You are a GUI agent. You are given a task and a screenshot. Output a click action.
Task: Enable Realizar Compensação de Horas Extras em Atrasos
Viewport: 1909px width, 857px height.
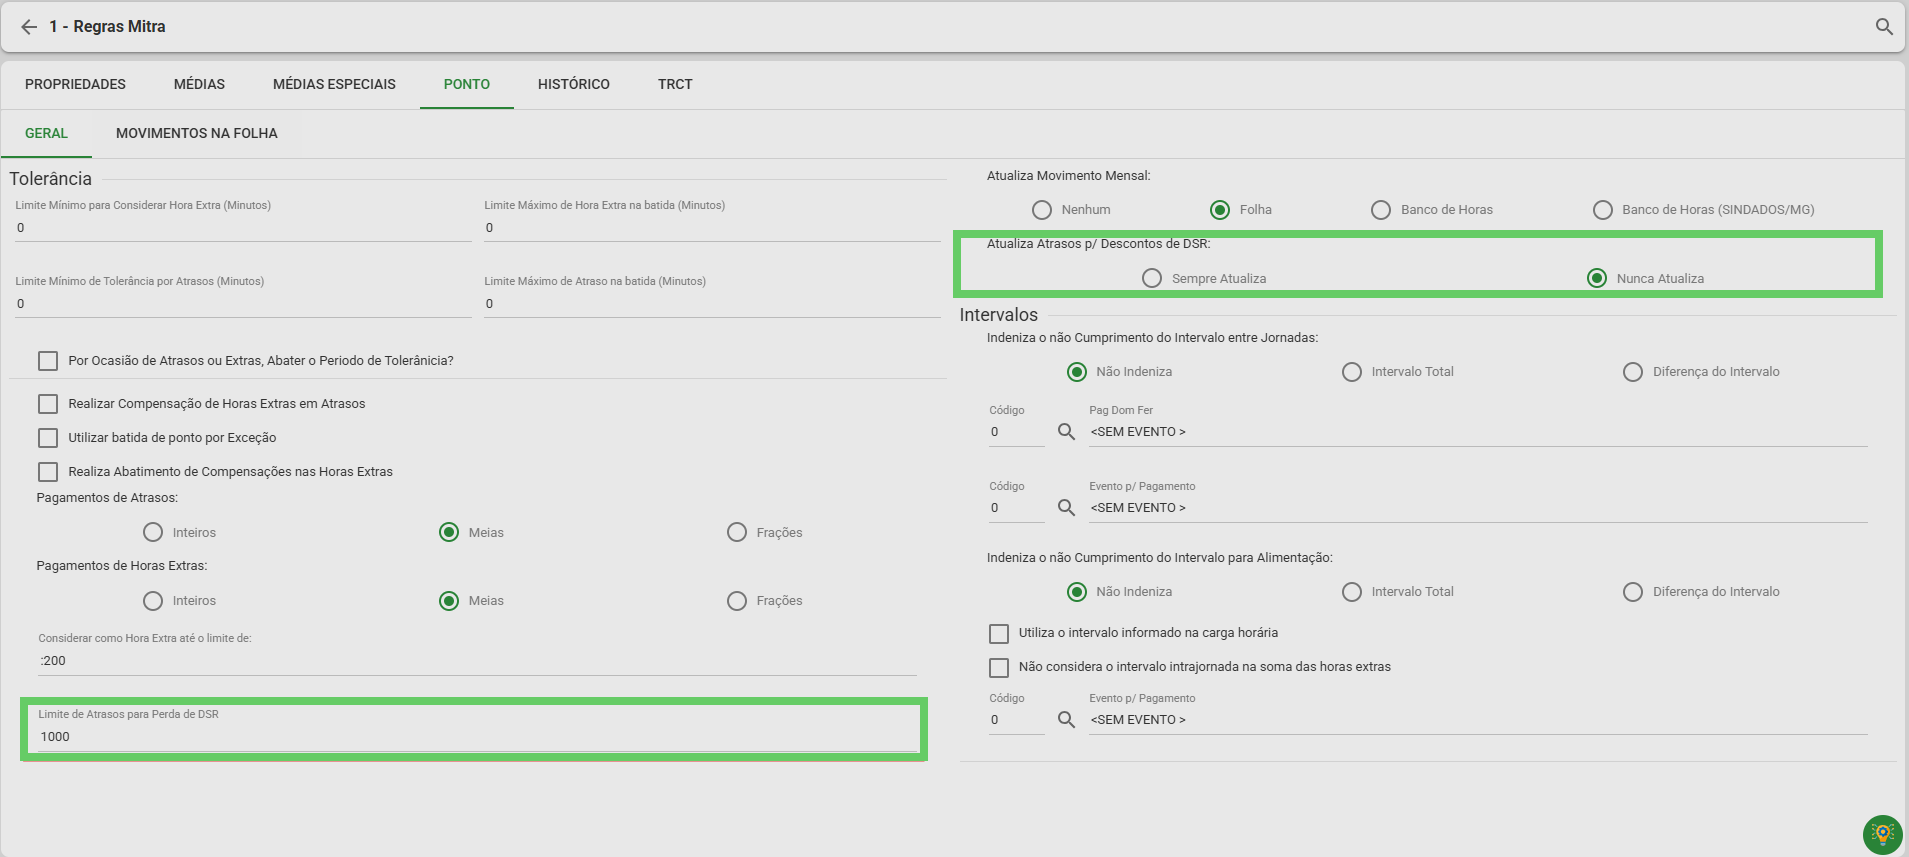[x=48, y=404]
